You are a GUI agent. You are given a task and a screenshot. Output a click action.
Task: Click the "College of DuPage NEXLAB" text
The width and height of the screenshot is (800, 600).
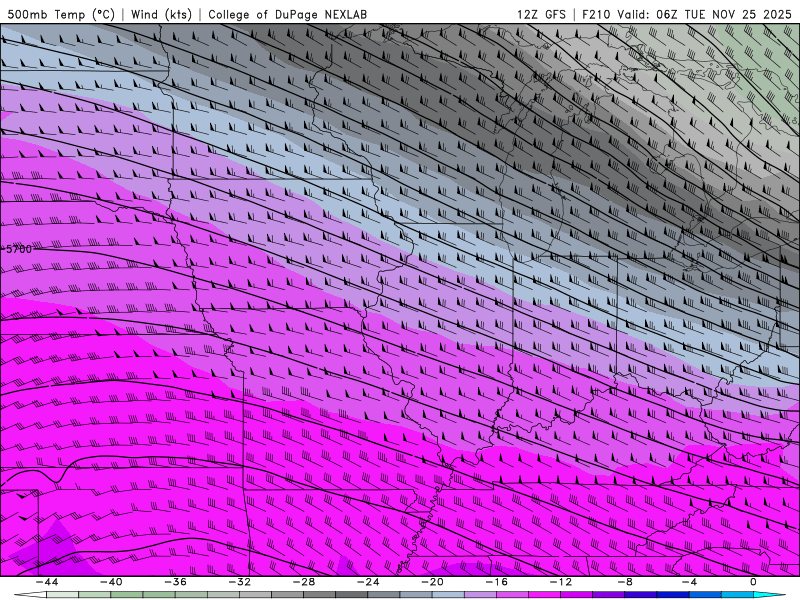tap(287, 14)
